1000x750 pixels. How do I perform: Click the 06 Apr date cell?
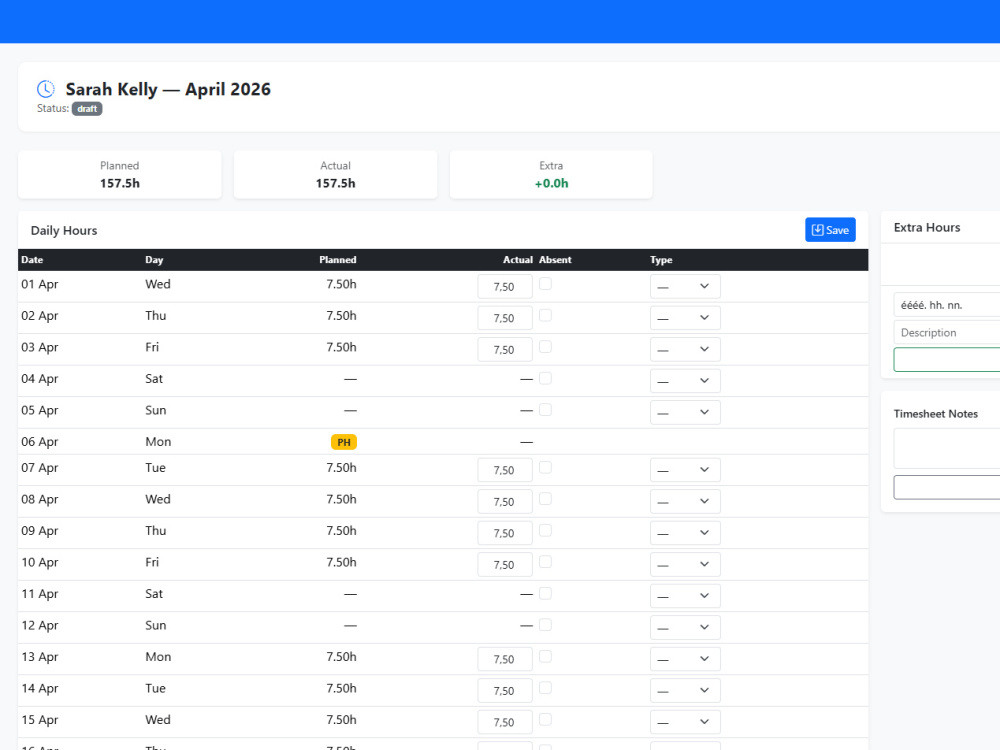40,442
